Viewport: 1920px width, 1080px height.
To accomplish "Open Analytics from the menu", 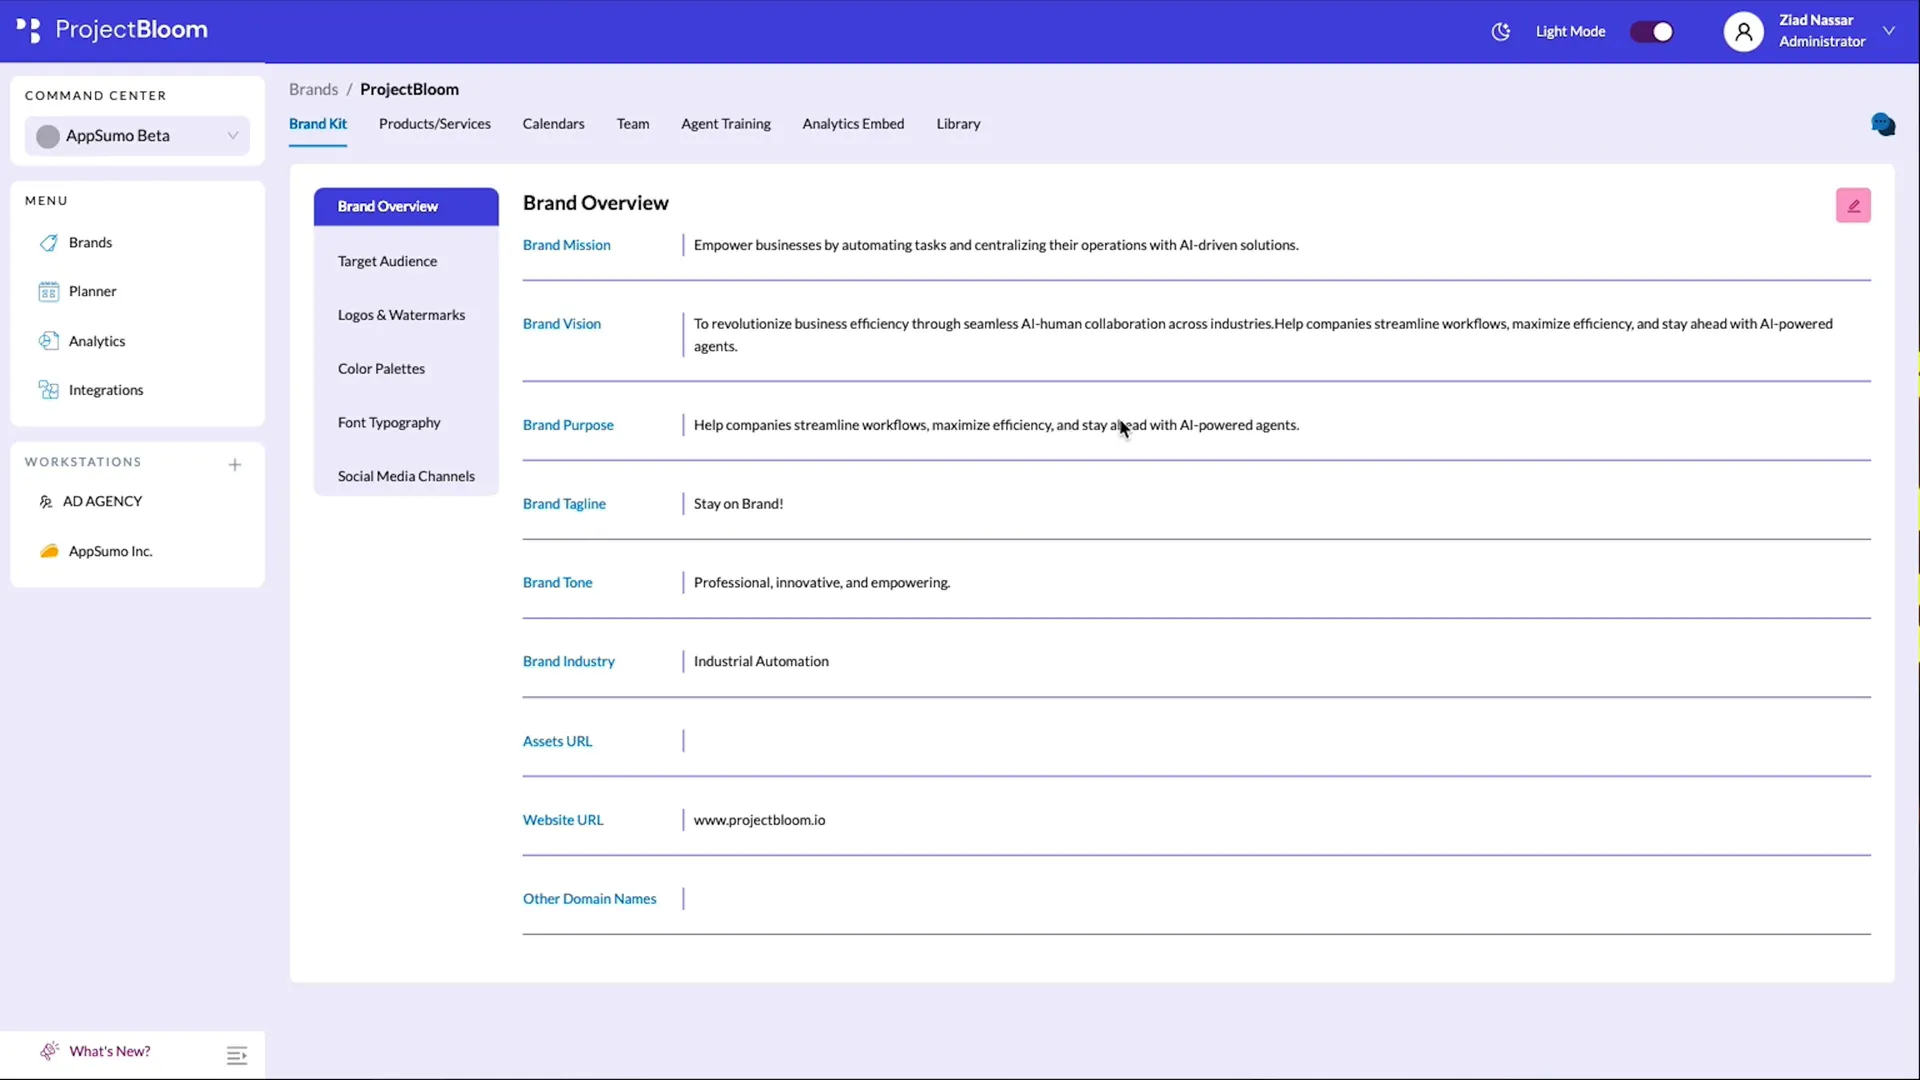I will click(x=97, y=341).
